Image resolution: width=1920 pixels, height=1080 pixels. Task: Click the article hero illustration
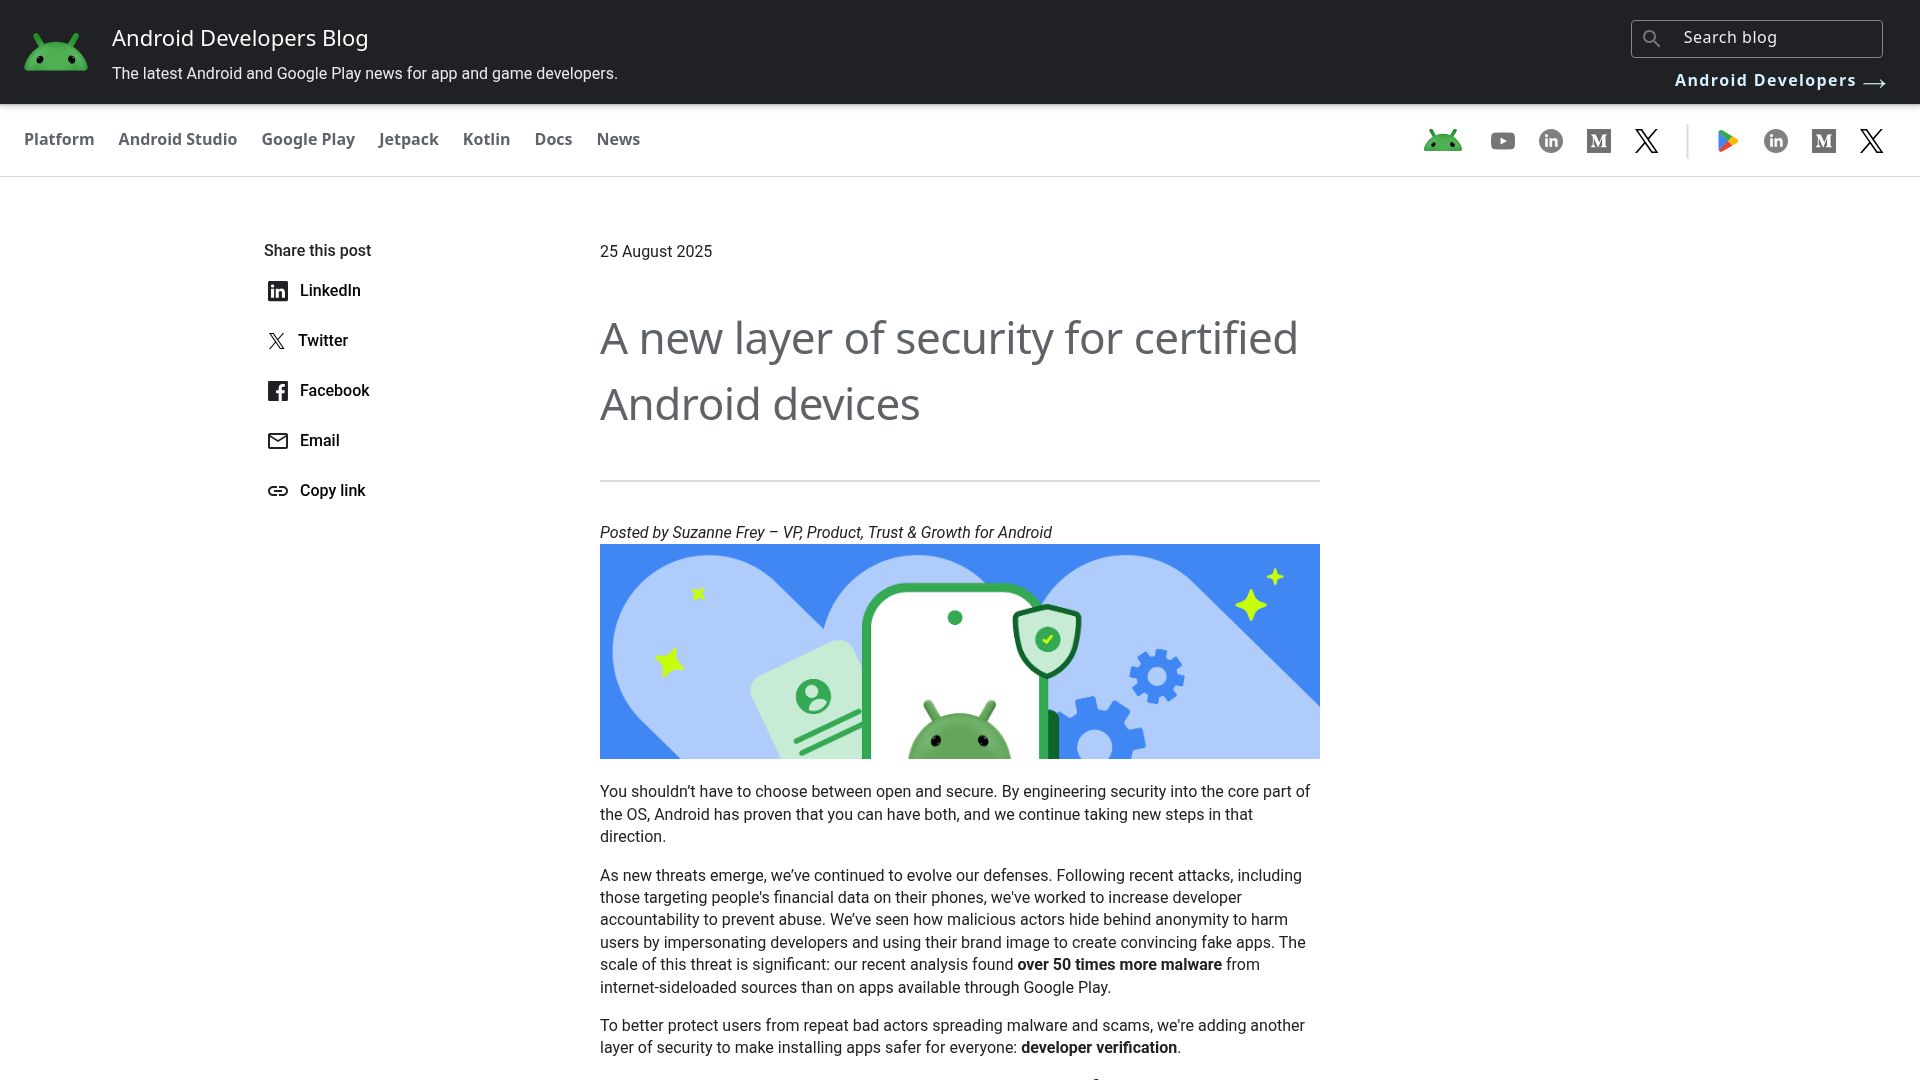click(x=960, y=651)
